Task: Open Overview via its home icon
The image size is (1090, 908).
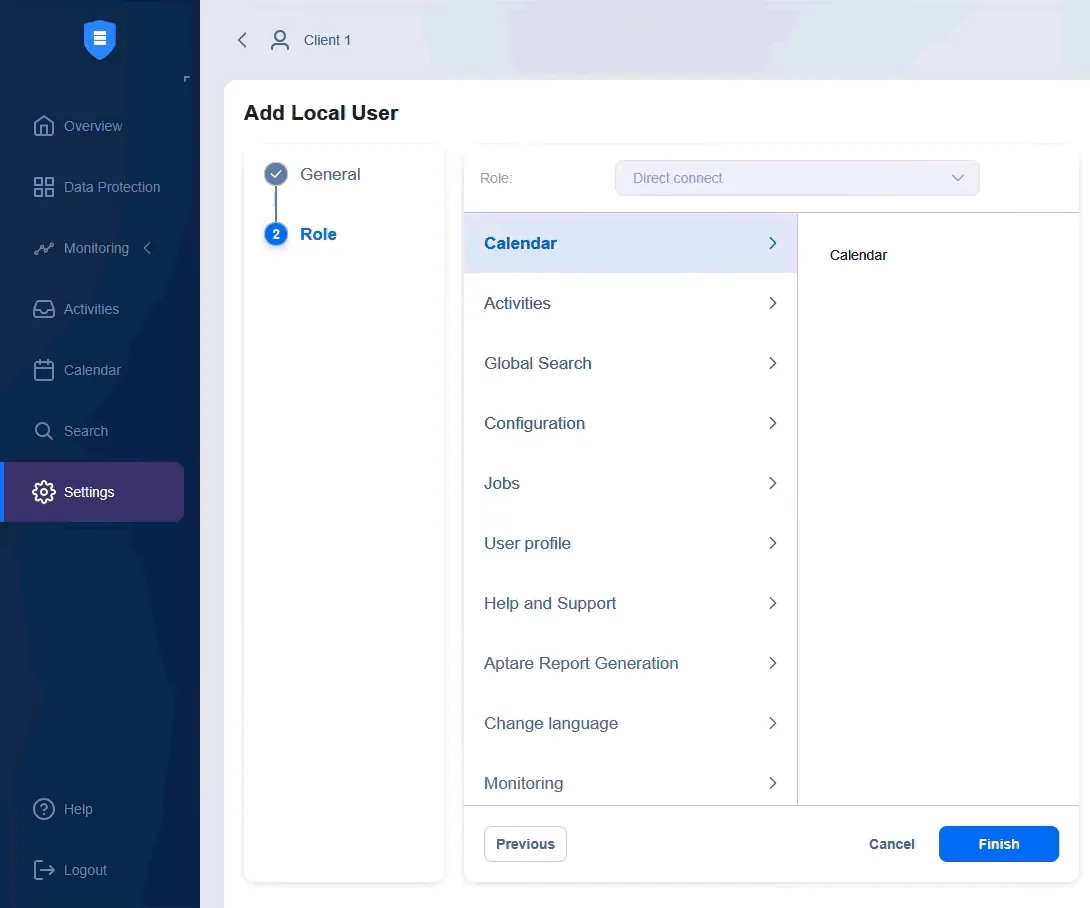Action: (44, 126)
